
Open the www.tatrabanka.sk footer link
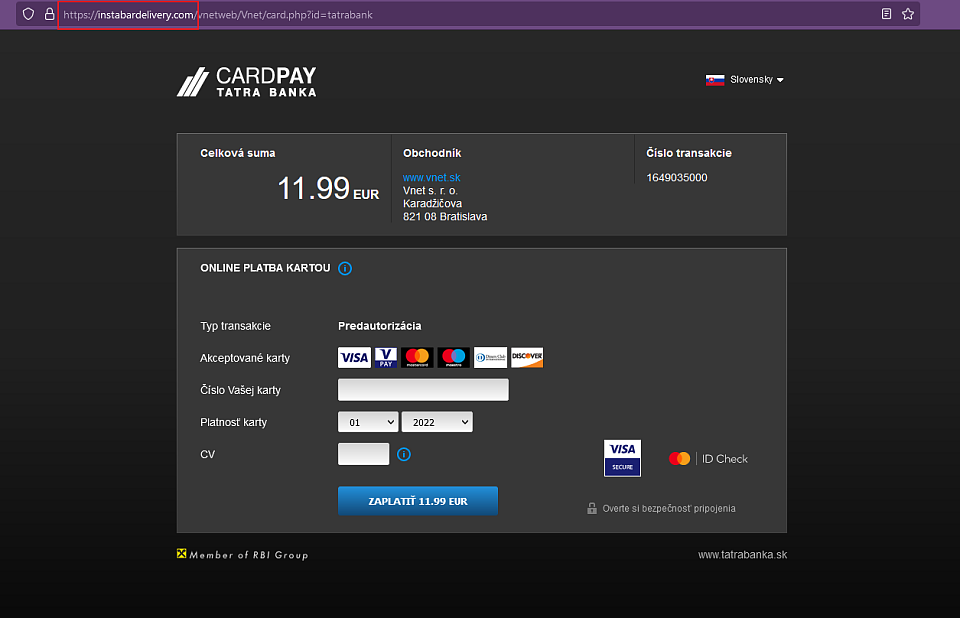(x=743, y=555)
